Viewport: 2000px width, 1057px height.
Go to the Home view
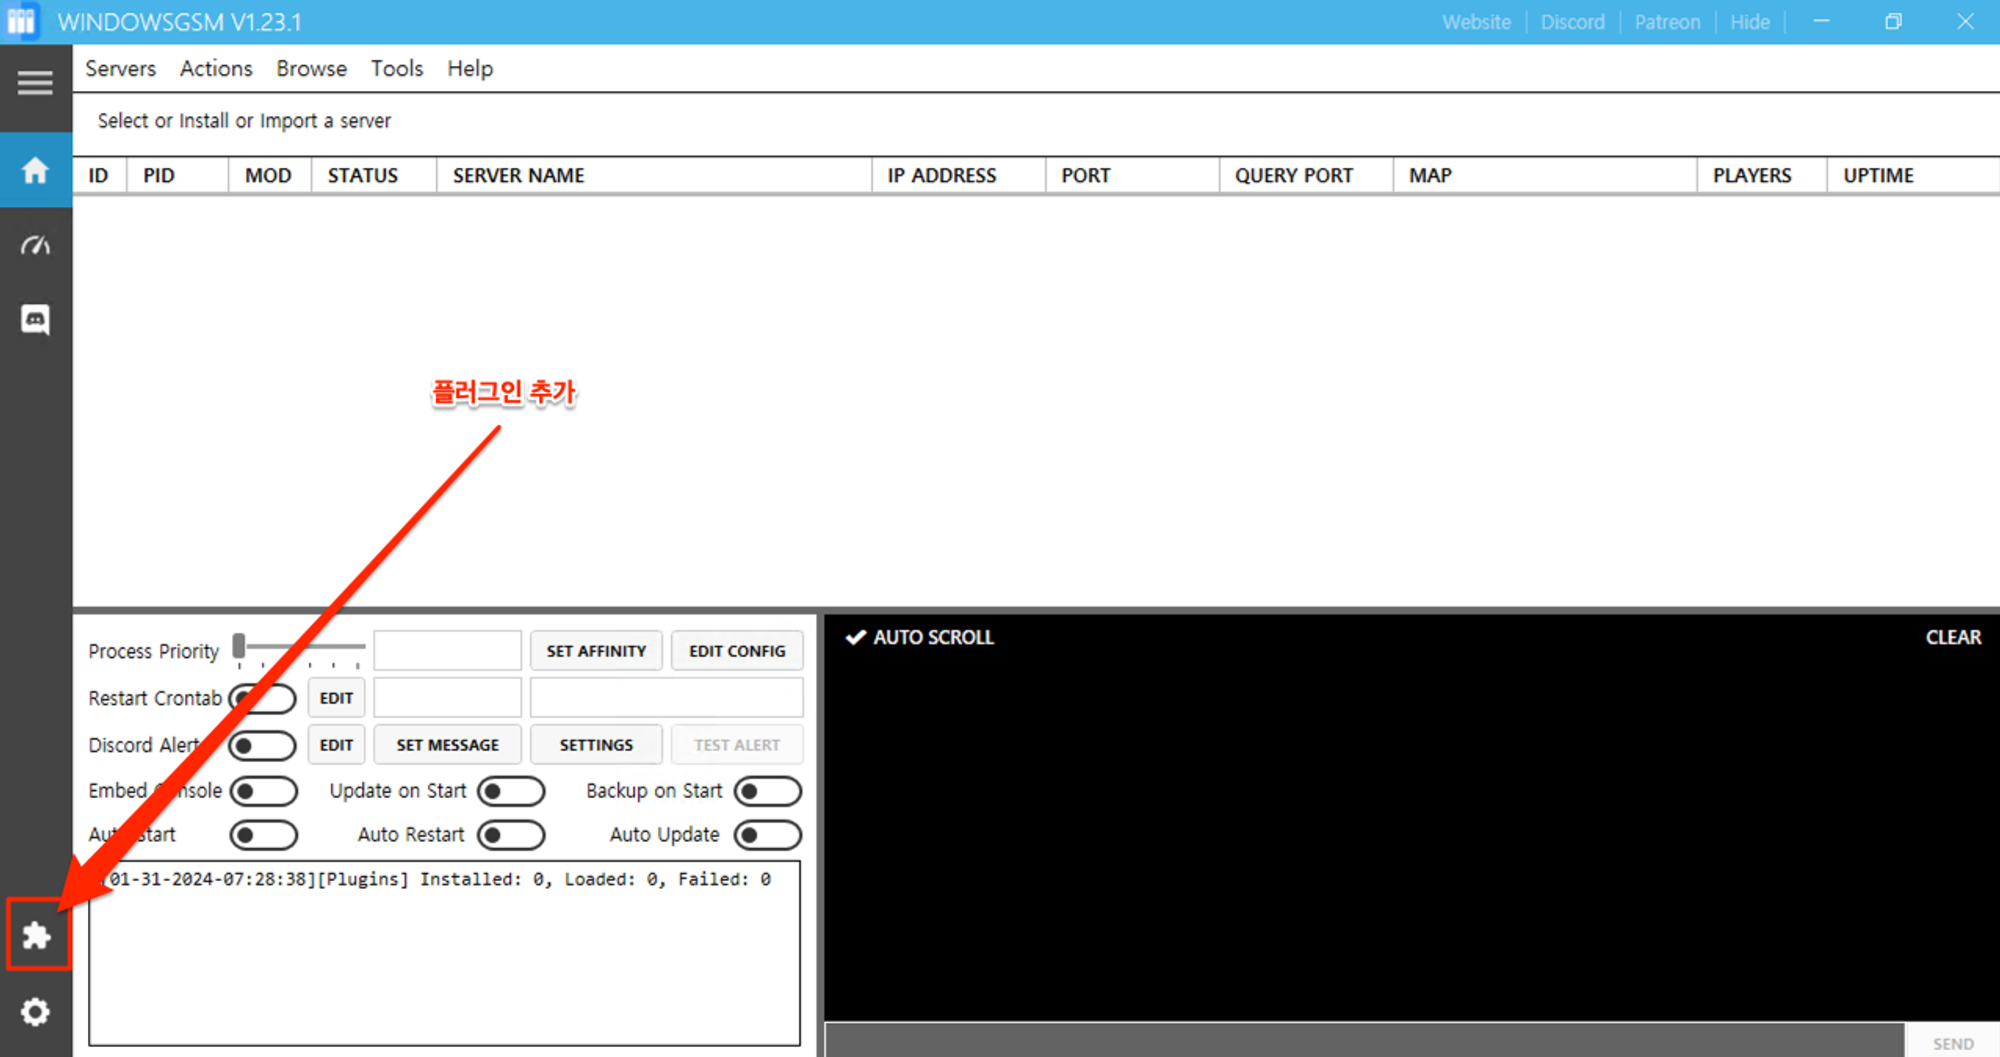pyautogui.click(x=35, y=170)
